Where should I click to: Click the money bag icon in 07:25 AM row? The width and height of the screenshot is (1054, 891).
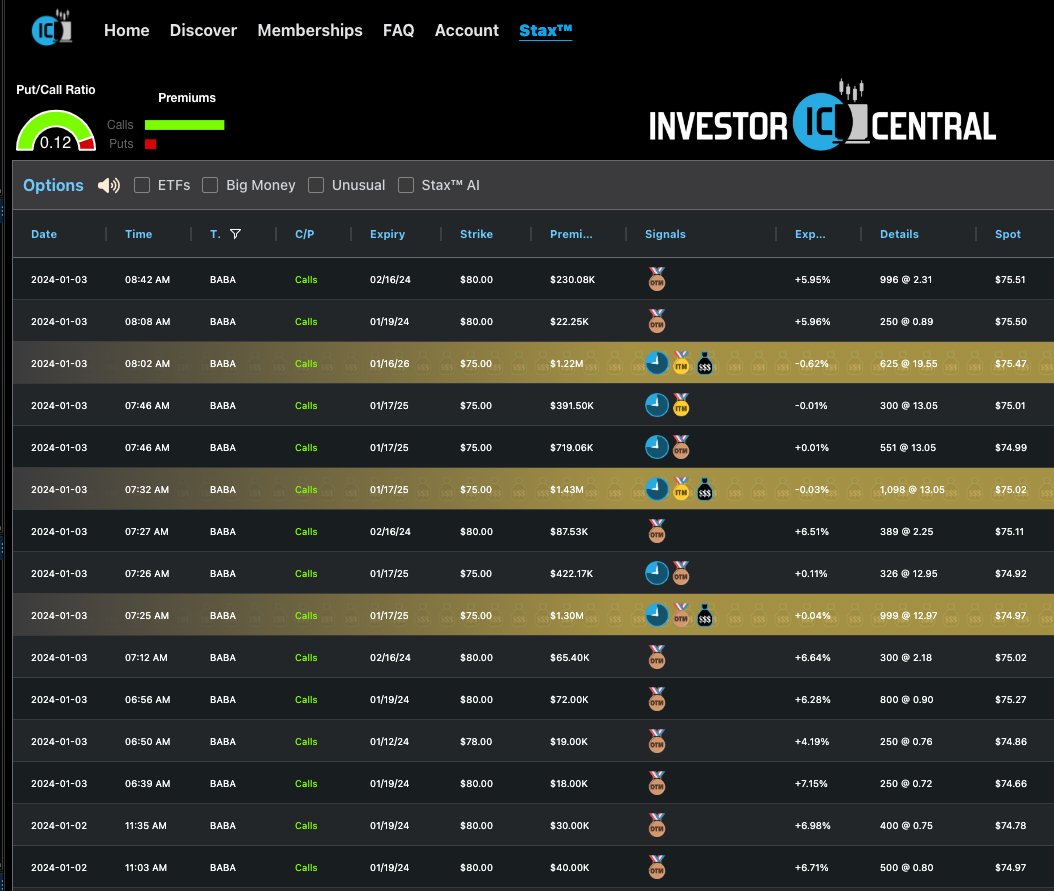pyautogui.click(x=704, y=615)
